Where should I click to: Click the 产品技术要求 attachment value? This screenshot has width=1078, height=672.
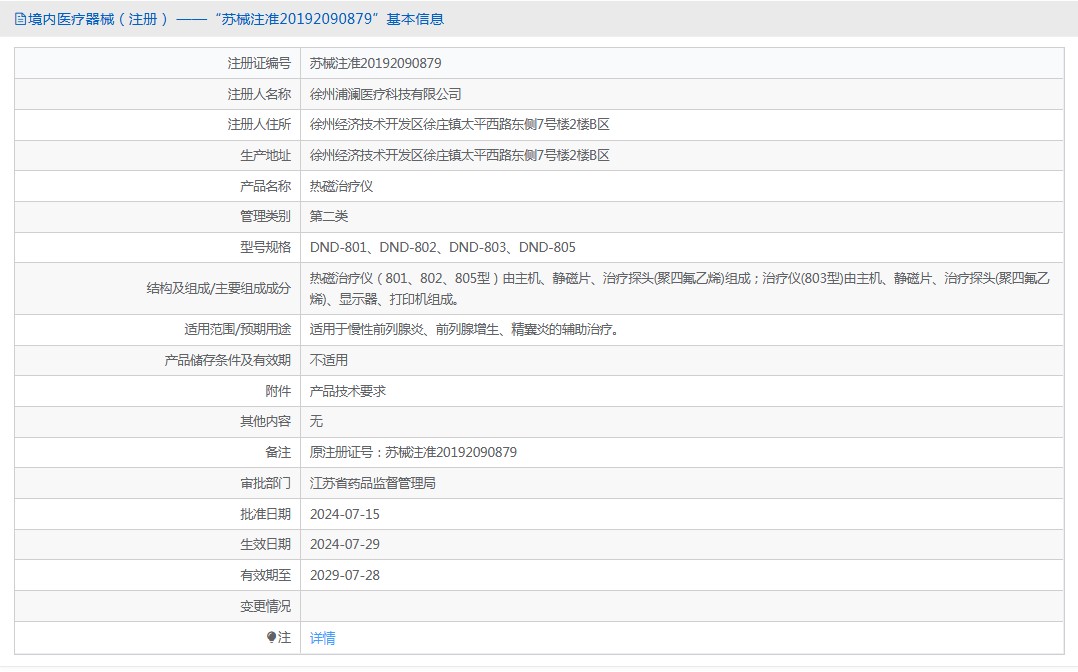(x=347, y=391)
